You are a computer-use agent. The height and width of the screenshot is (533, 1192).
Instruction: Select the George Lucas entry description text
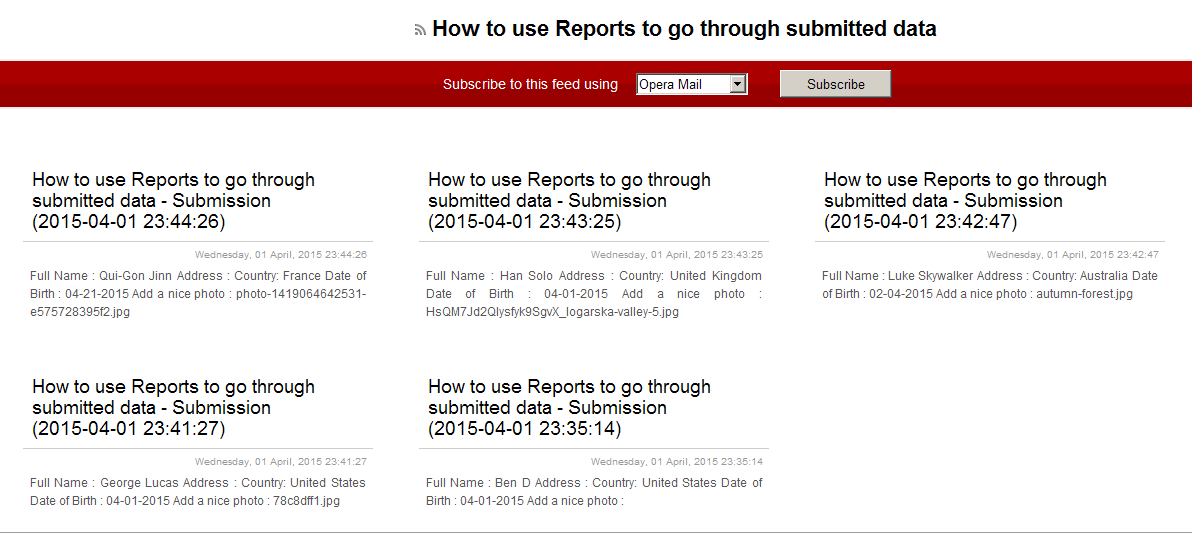point(198,492)
